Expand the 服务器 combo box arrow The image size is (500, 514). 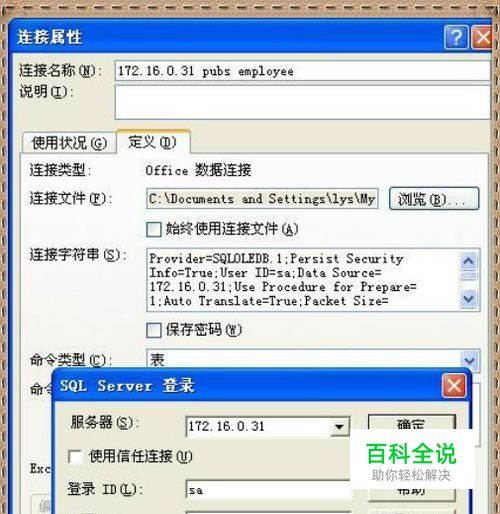pyautogui.click(x=339, y=427)
